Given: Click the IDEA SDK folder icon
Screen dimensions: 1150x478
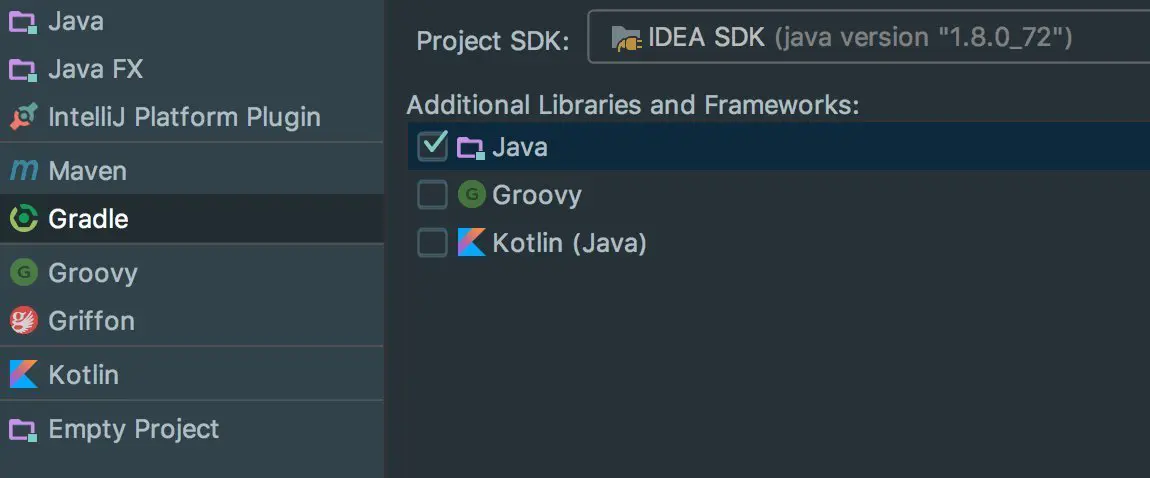Looking at the screenshot, I should pos(626,39).
